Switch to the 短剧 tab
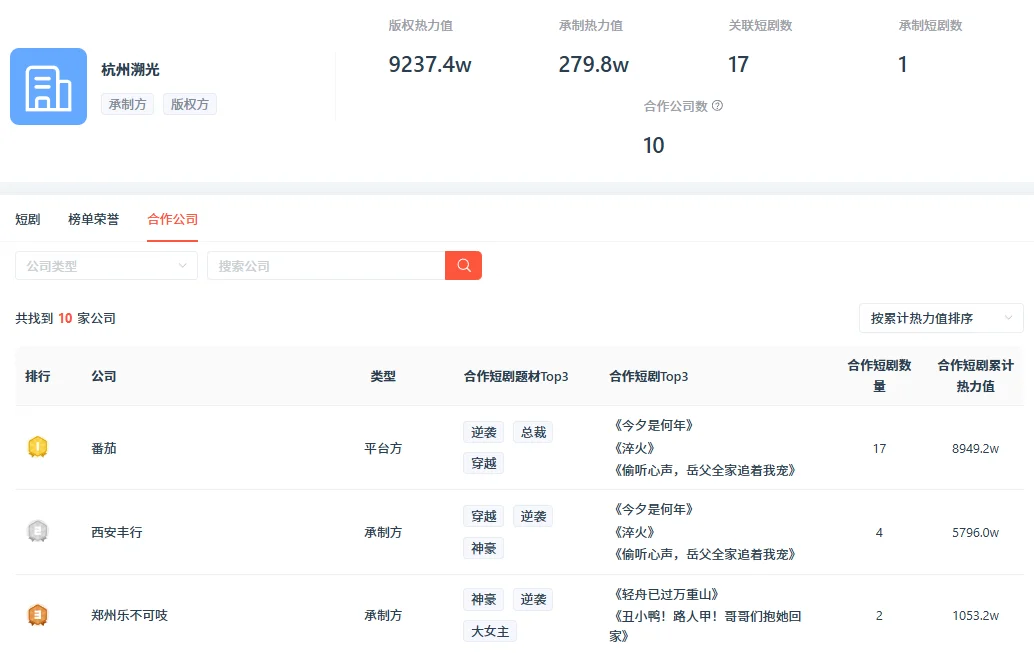Image resolution: width=1034 pixels, height=653 pixels. coord(27,218)
